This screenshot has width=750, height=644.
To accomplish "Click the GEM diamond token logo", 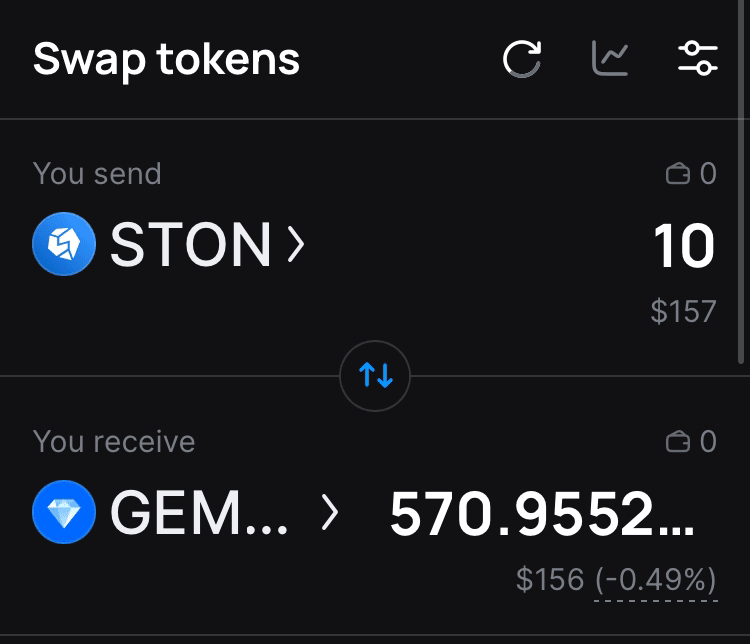I will (x=64, y=513).
